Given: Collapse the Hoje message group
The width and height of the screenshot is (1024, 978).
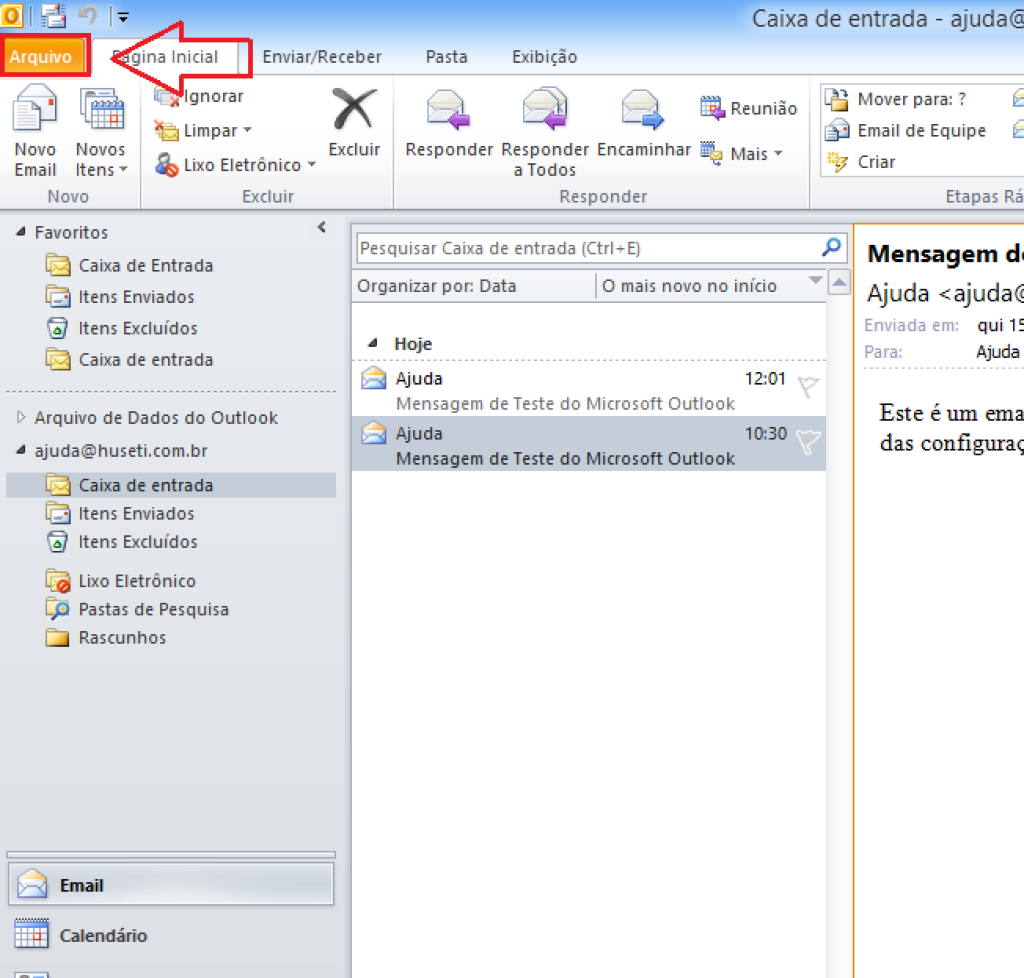Looking at the screenshot, I should [373, 343].
